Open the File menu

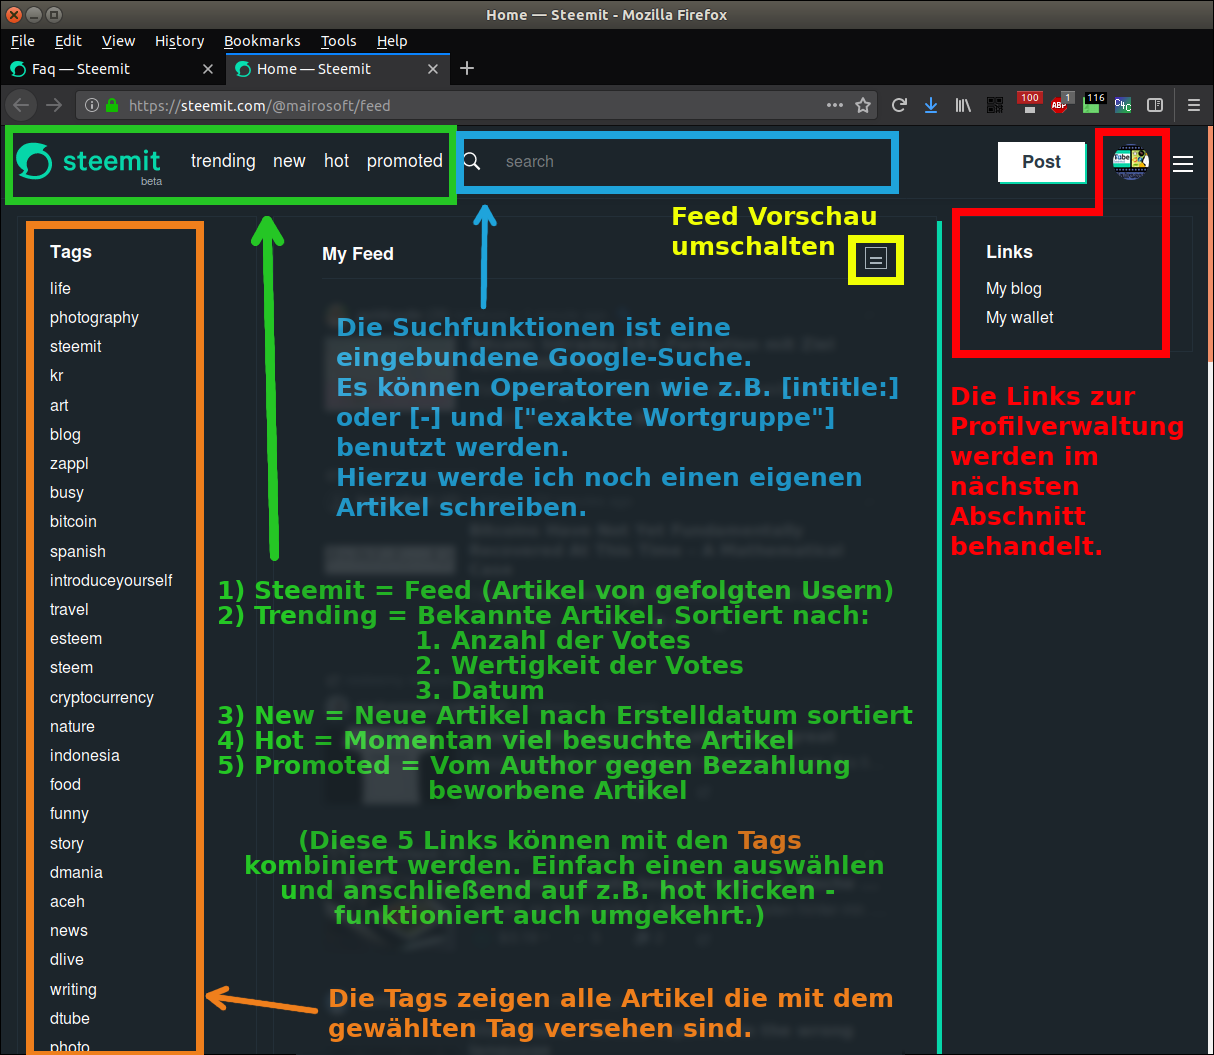click(x=23, y=41)
